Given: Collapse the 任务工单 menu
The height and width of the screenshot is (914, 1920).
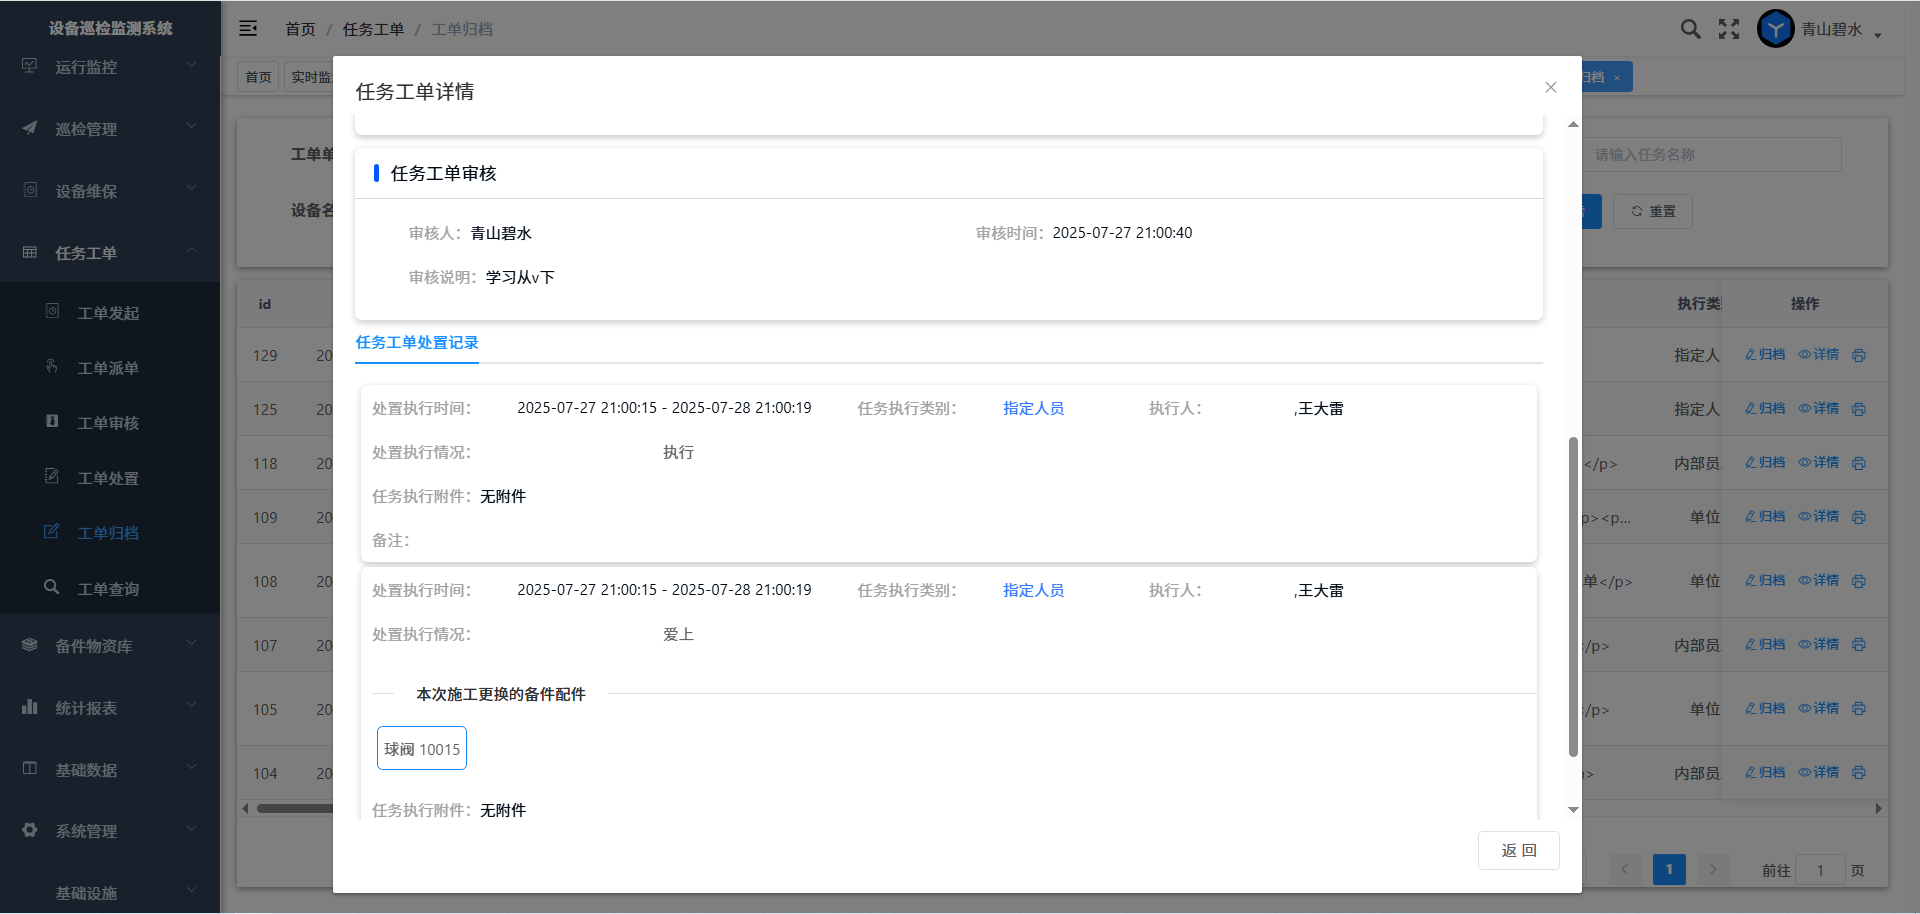Looking at the screenshot, I should pyautogui.click(x=110, y=253).
